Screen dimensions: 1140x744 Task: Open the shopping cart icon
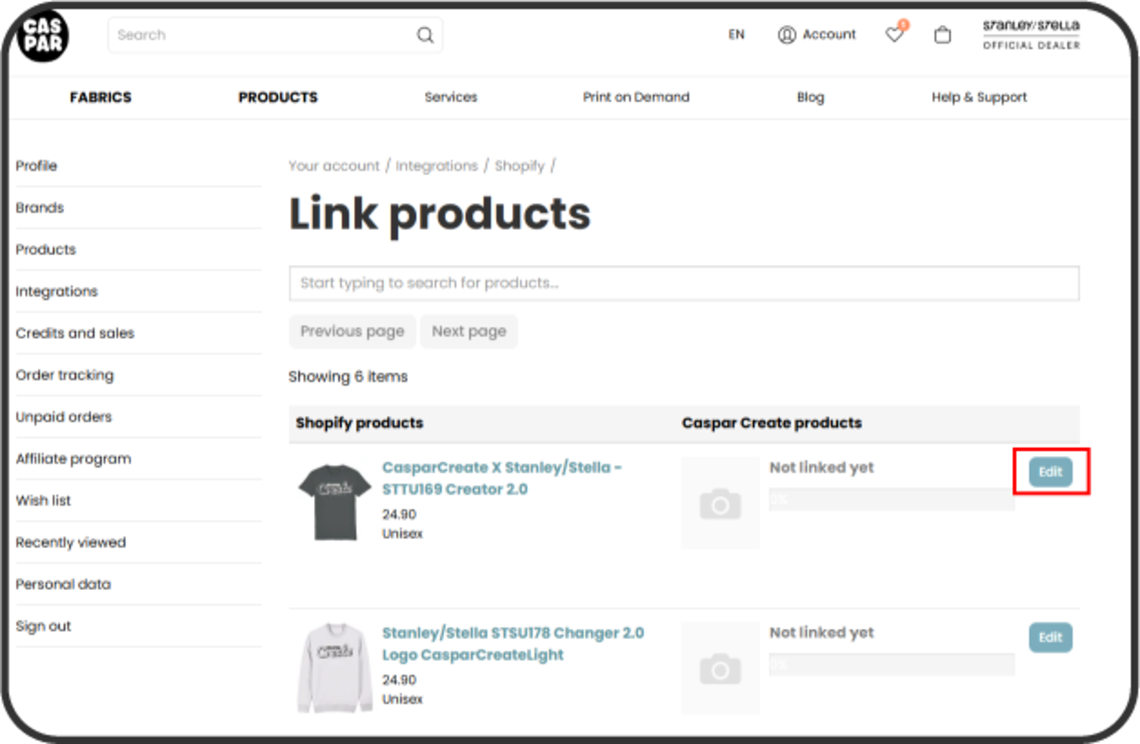point(942,34)
